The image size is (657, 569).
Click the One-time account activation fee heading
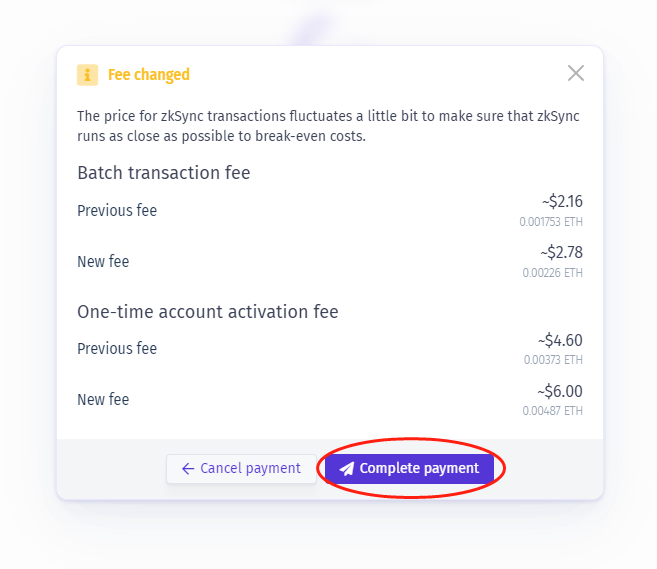pos(208,312)
